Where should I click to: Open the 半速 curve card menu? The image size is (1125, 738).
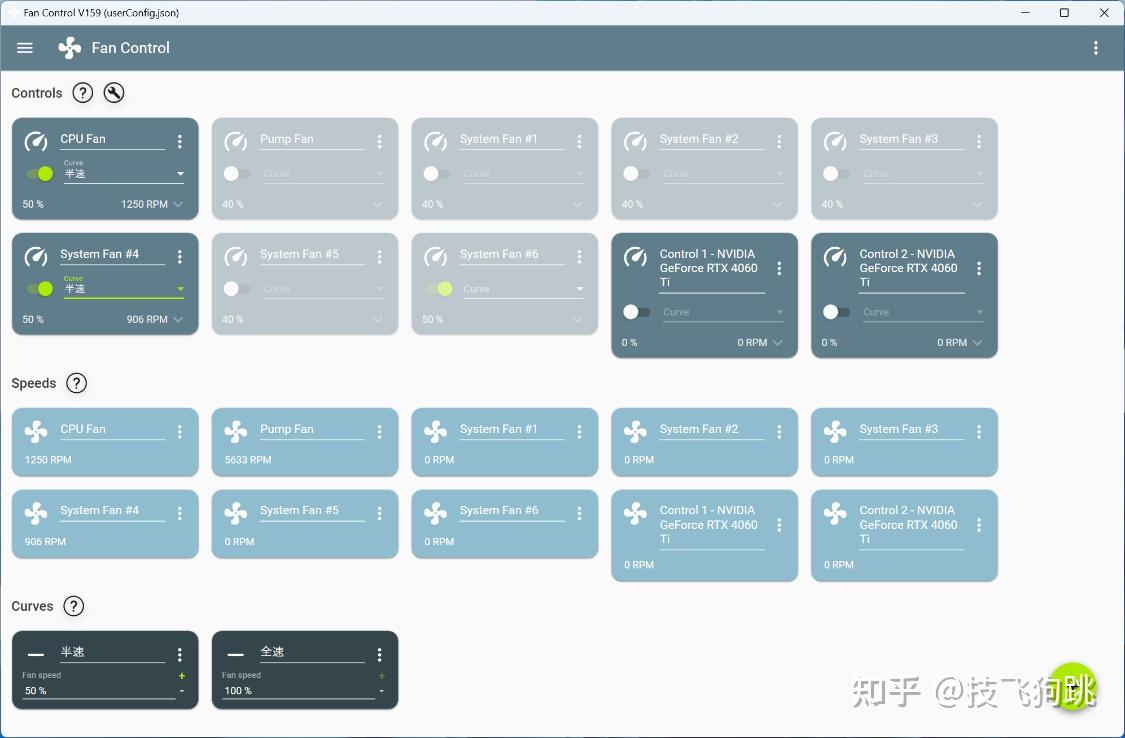pos(179,654)
